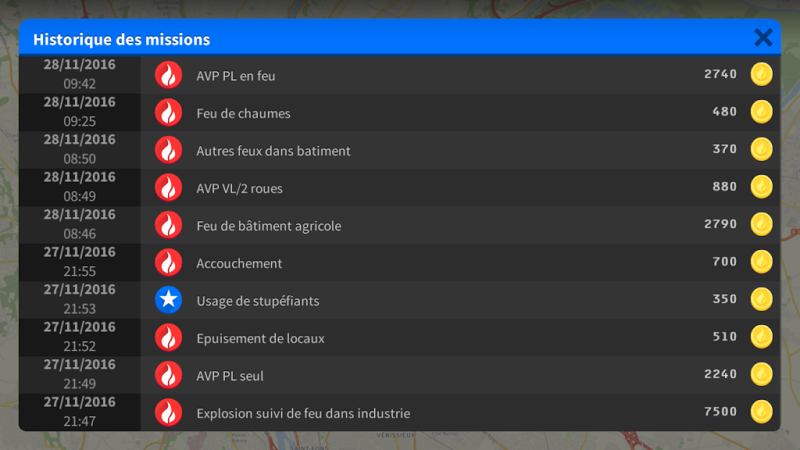This screenshot has width=800, height=450.
Task: Select Explosion suivi de feu dans industrie
Action: coord(303,413)
